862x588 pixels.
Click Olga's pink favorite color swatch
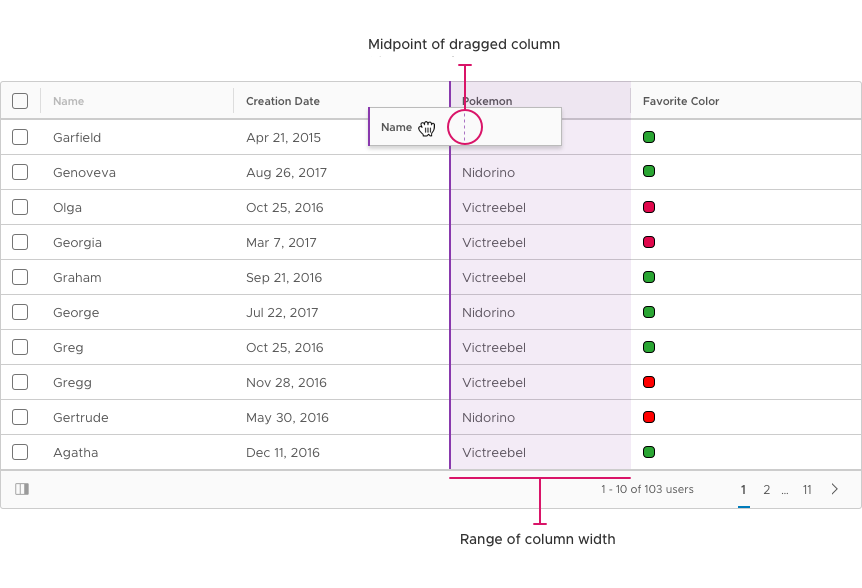649,207
